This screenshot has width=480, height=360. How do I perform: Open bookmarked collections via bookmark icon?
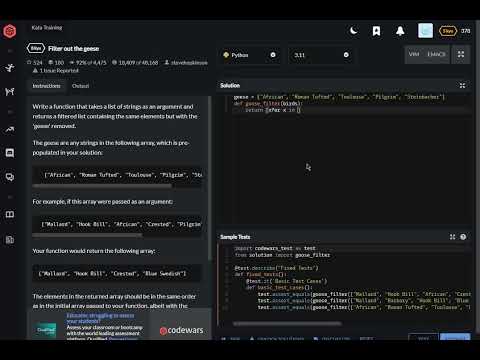coord(376,31)
